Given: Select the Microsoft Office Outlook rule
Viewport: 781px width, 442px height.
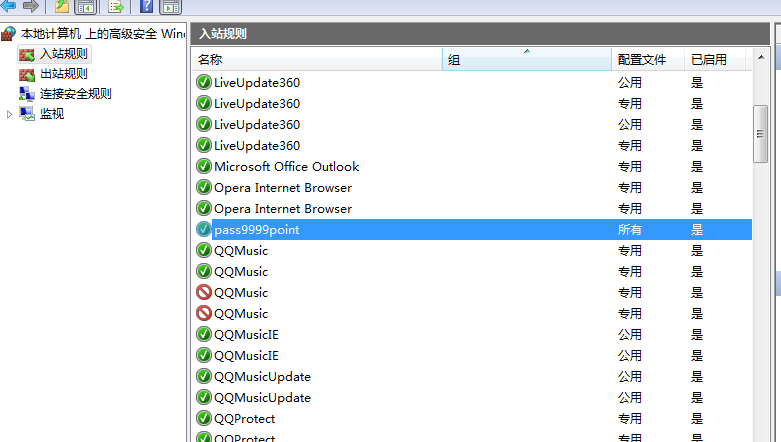Looking at the screenshot, I should click(x=473, y=166).
